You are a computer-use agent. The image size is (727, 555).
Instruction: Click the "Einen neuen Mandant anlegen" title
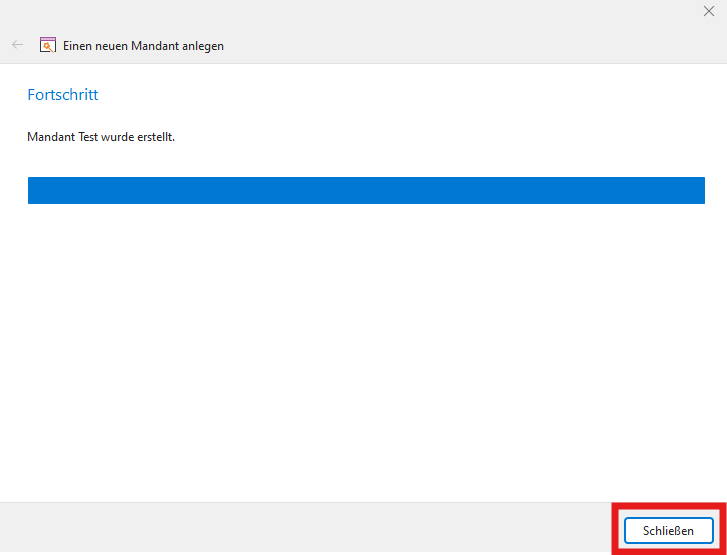[143, 46]
